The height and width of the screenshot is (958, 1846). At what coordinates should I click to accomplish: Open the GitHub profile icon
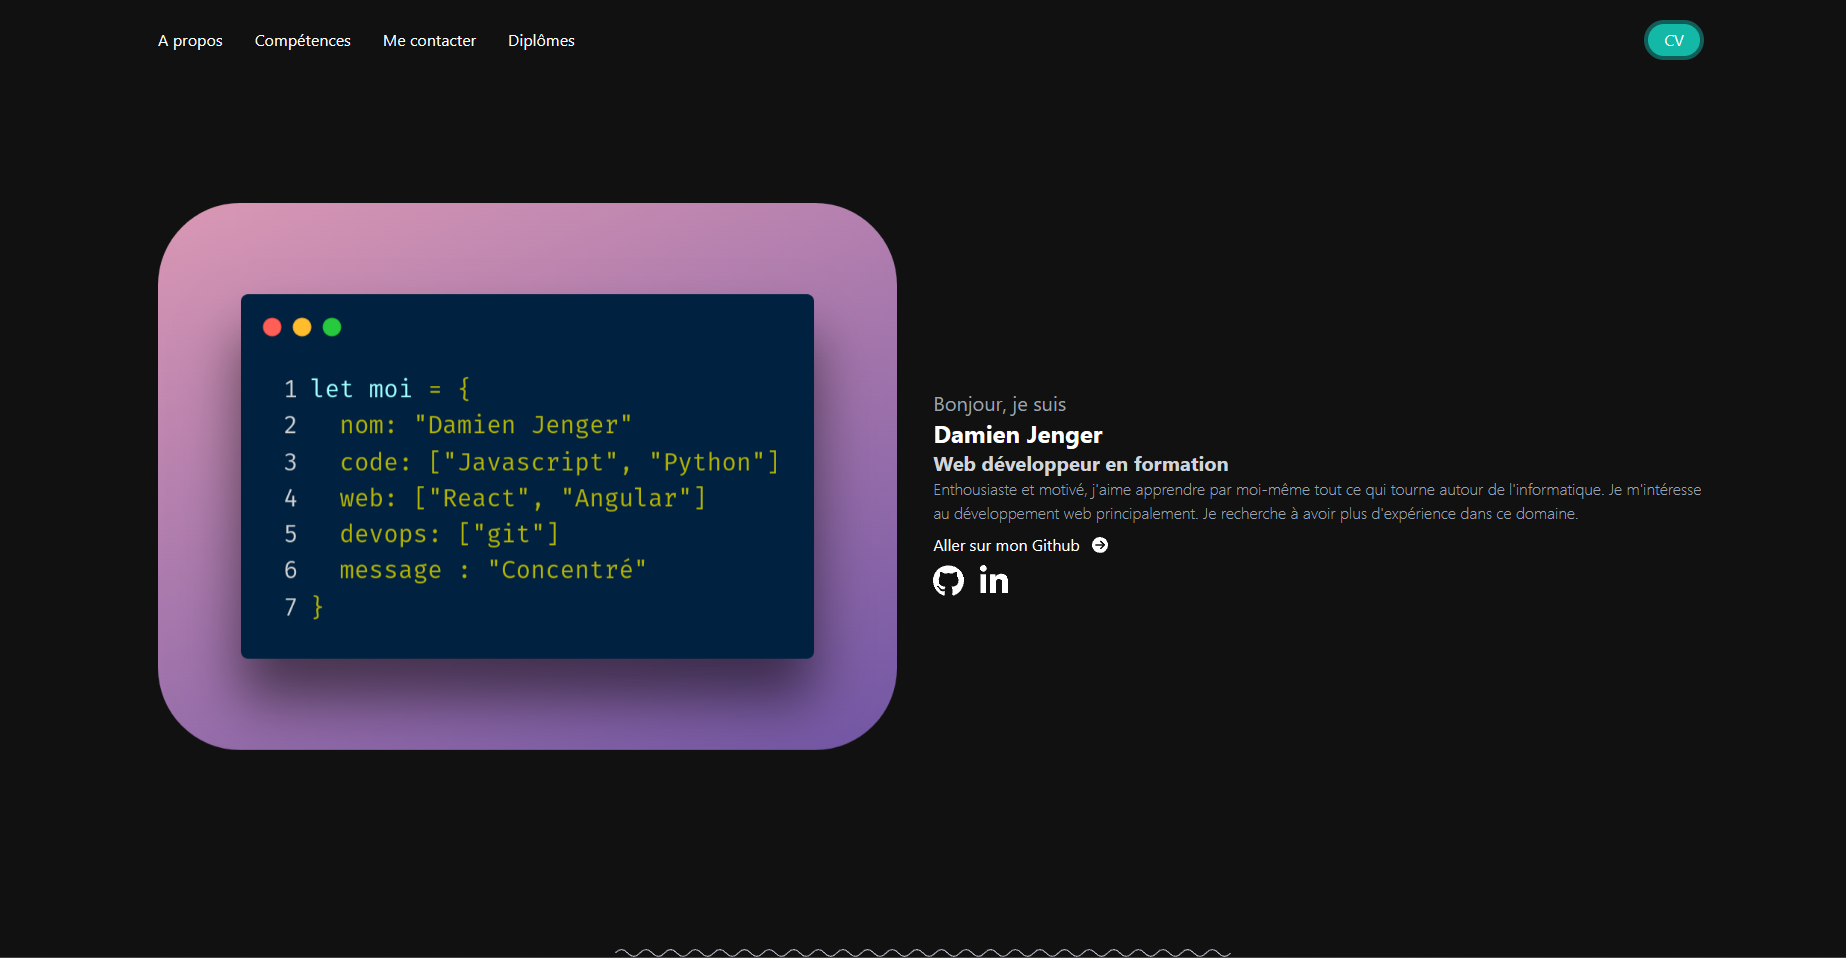pos(948,580)
